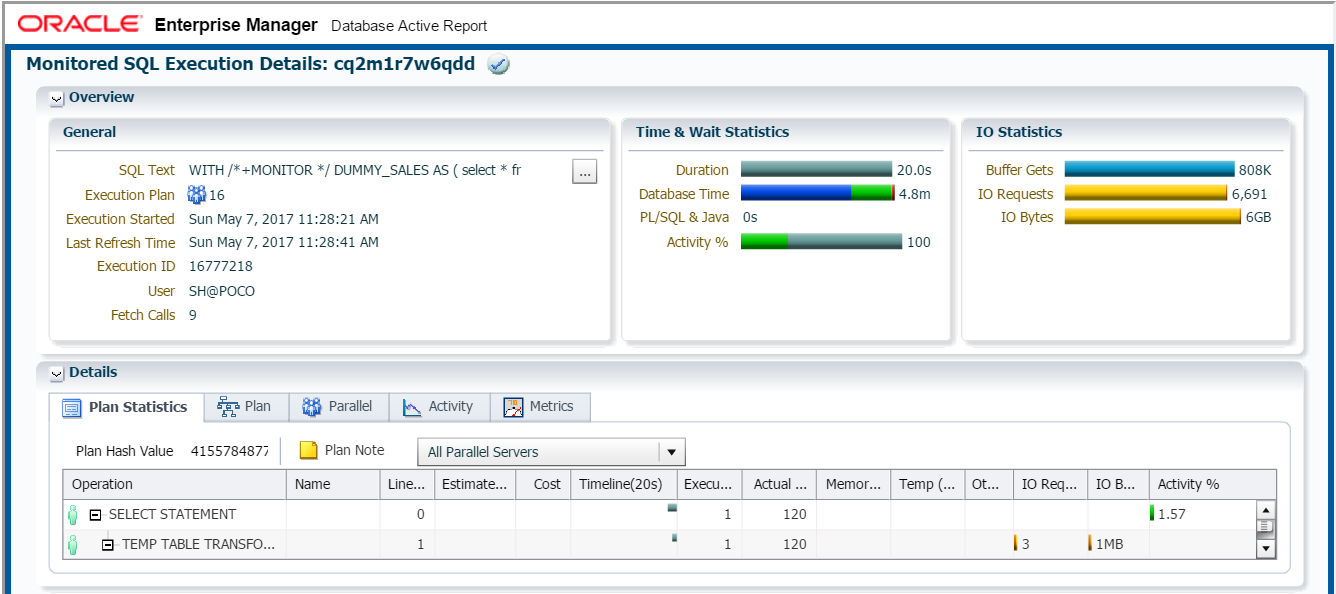Switch to the Plan Statistics tab
The image size is (1336, 594).
point(126,407)
